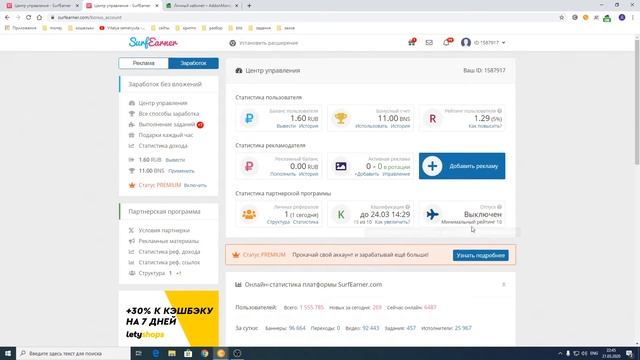The height and width of the screenshot is (360, 640).
Task: Click the SurfEarner logo
Action: click(153, 42)
